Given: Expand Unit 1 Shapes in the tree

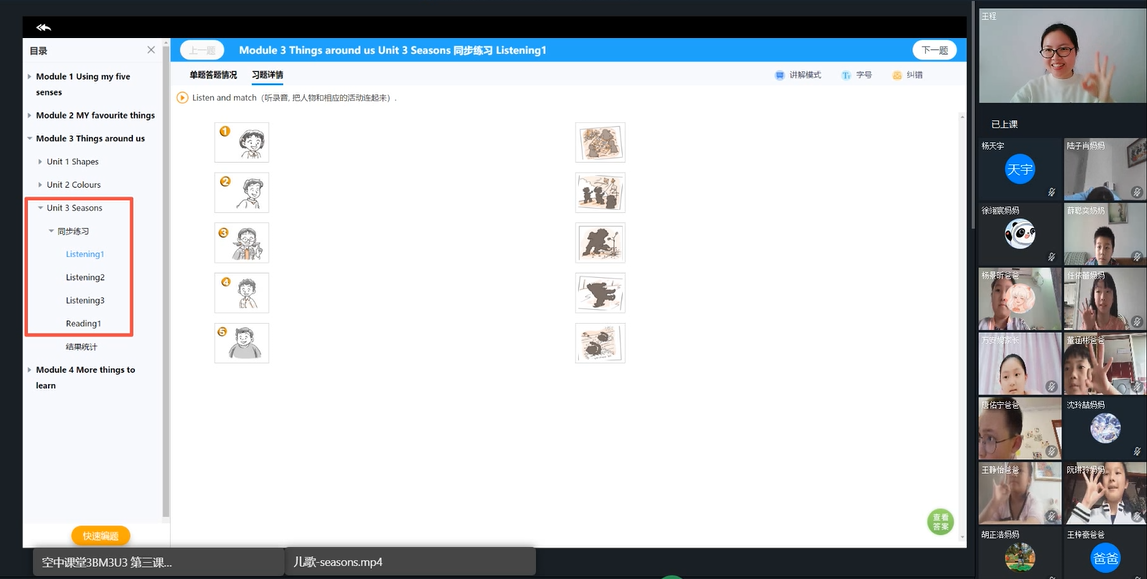Looking at the screenshot, I should pos(40,162).
